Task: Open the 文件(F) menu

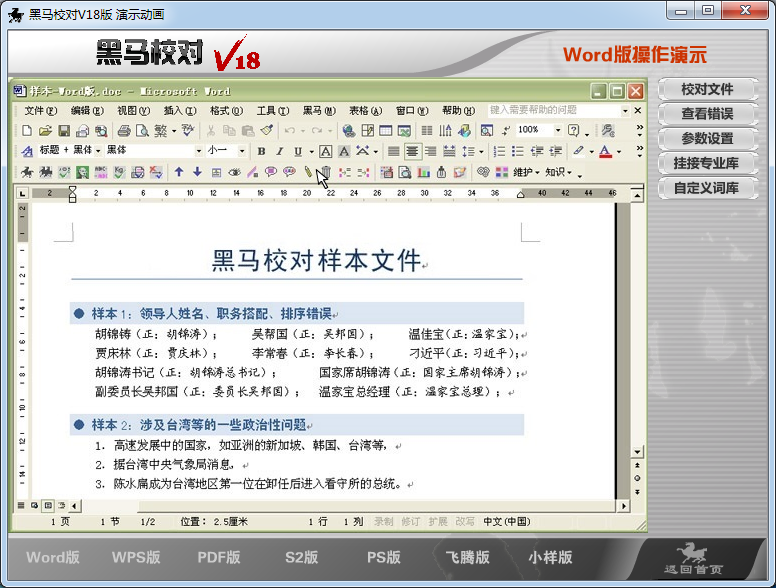Action: pos(41,110)
